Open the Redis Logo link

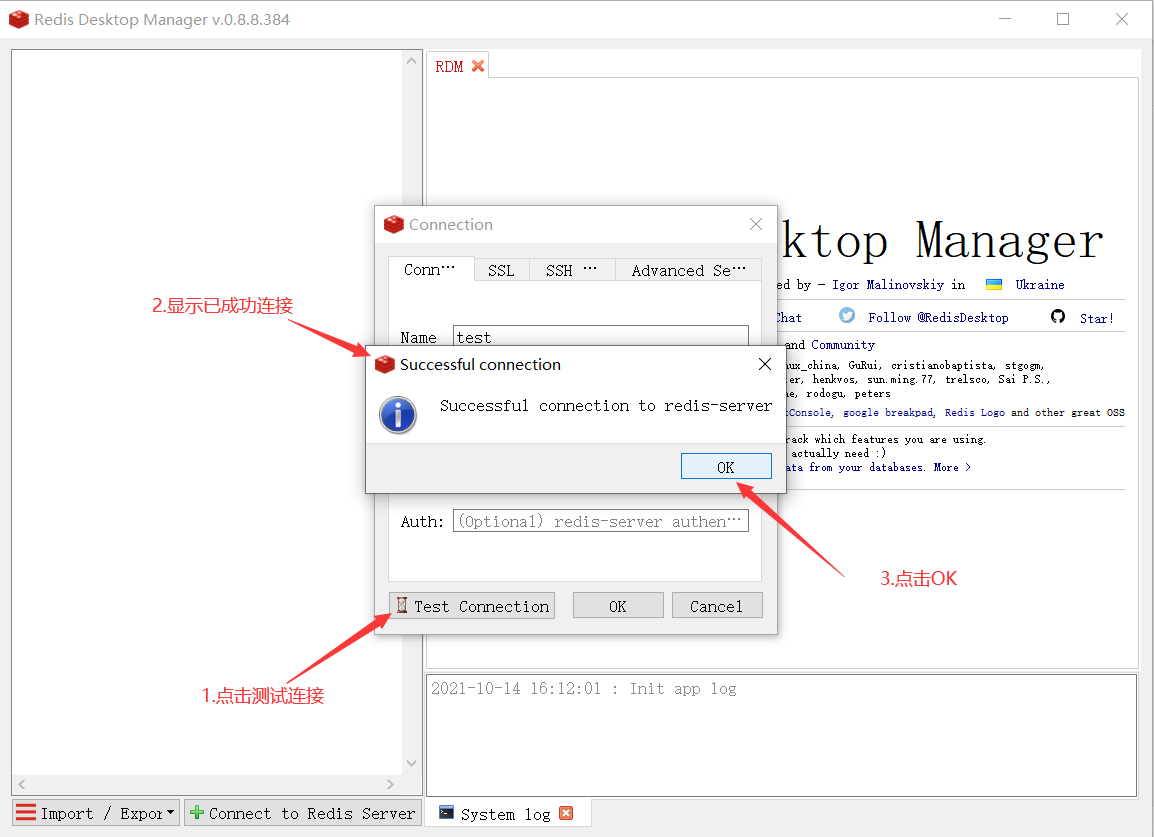point(974,413)
